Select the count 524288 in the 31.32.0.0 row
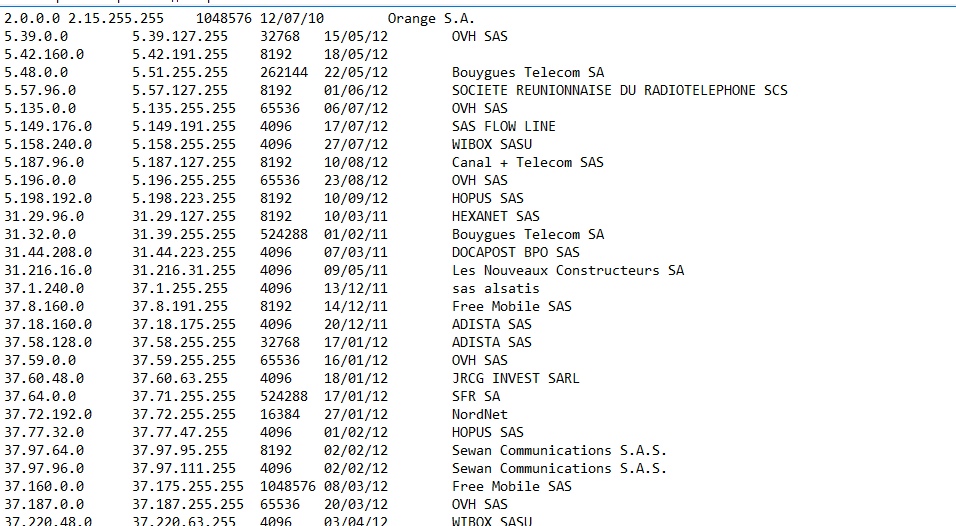This screenshot has height=526, width=956. [284, 235]
